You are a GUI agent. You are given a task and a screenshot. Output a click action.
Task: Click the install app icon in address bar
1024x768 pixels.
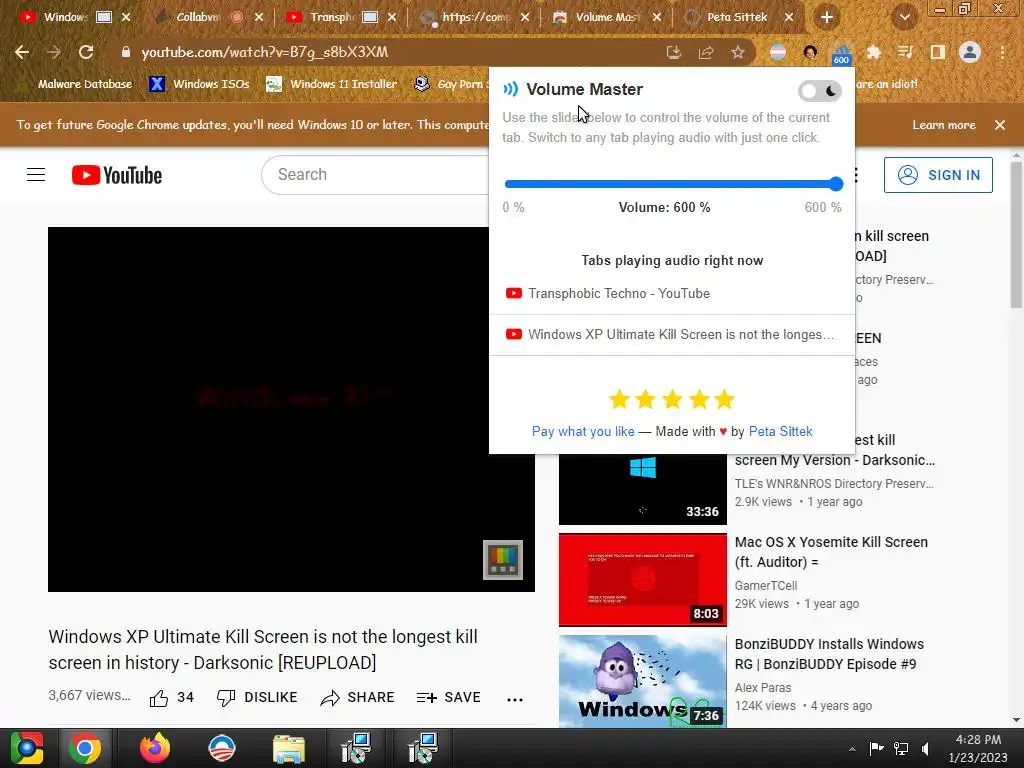click(x=673, y=52)
